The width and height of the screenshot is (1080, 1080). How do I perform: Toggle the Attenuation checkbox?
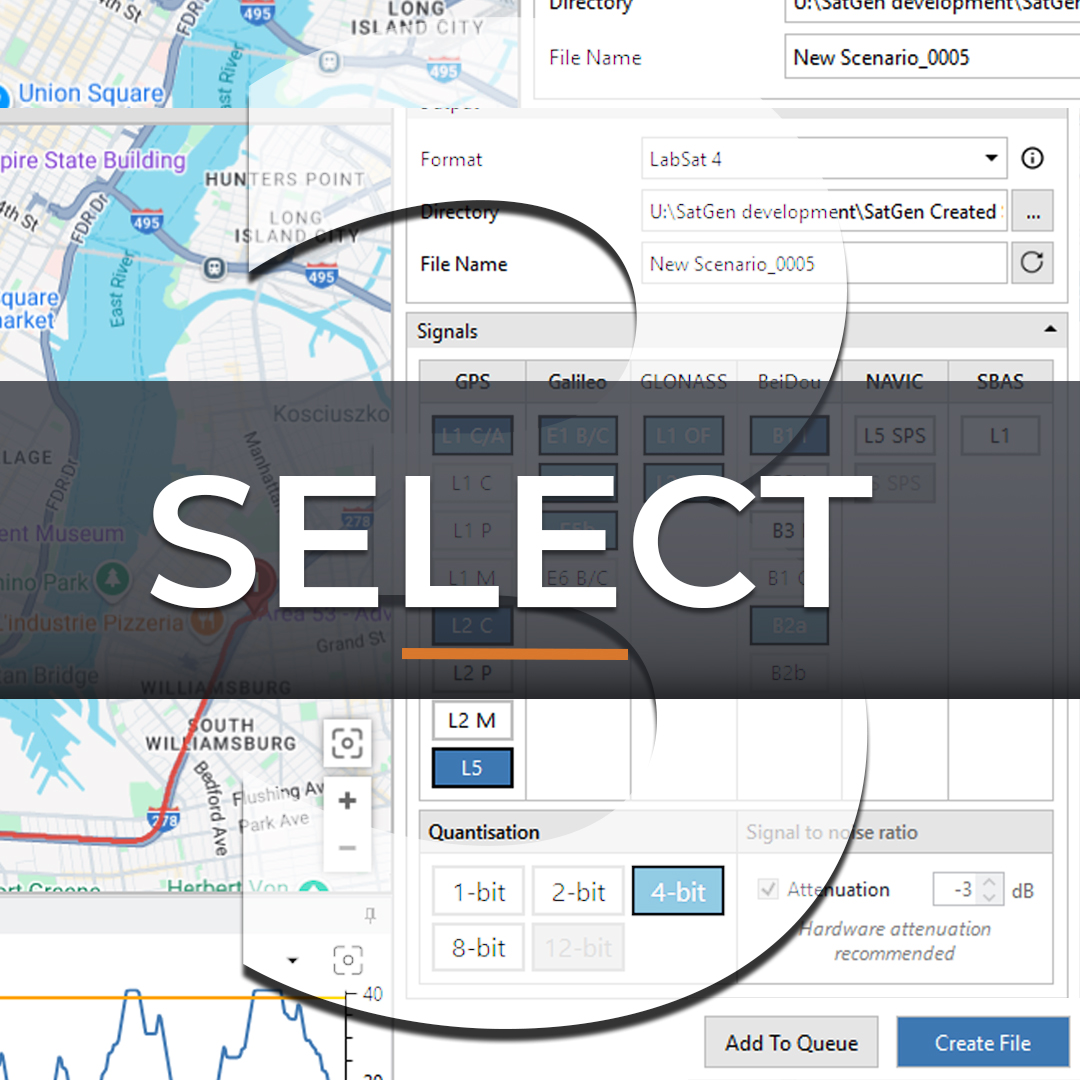tap(769, 889)
